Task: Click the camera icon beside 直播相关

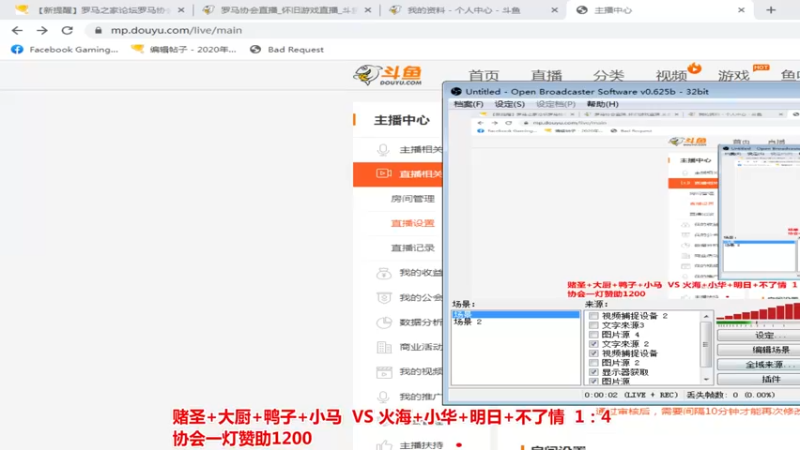Action: click(x=384, y=173)
